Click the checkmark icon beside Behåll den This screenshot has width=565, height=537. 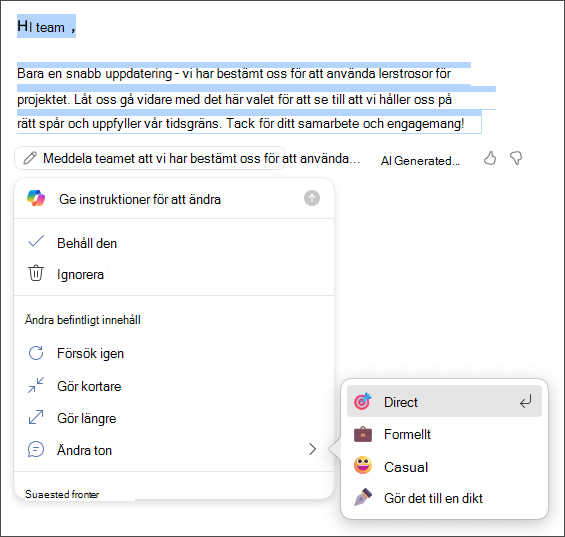(x=36, y=241)
